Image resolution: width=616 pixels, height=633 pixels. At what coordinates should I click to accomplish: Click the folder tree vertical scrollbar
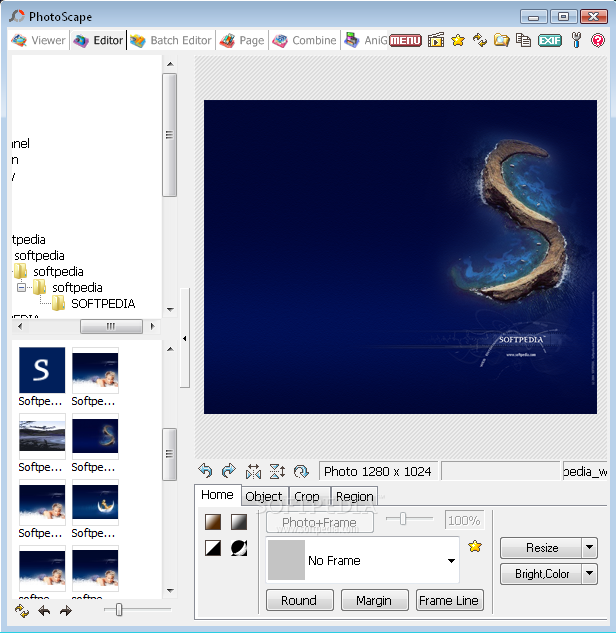point(170,135)
